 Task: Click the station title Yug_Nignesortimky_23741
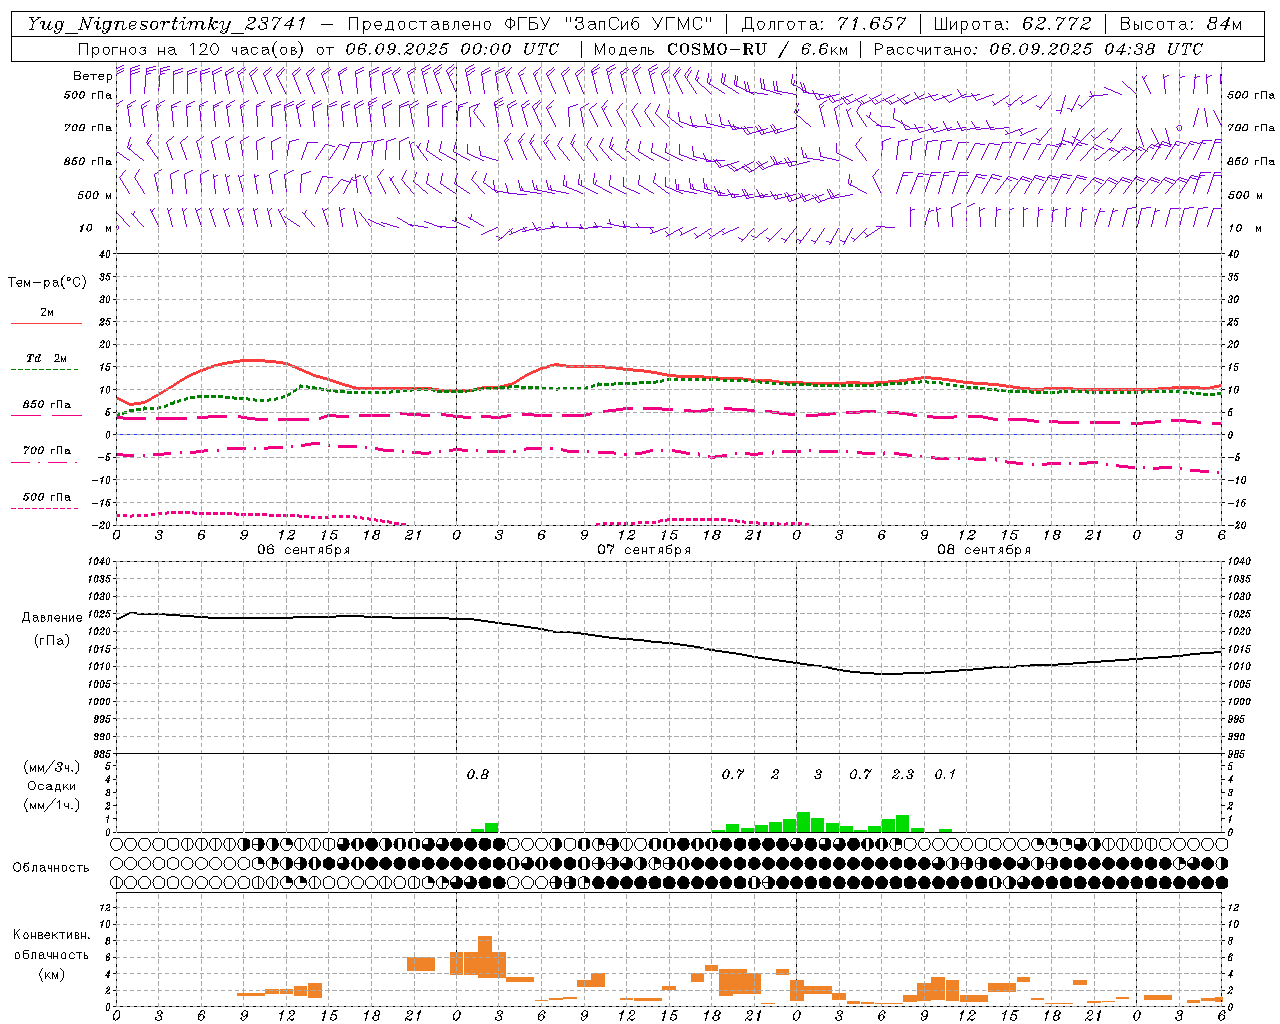click(167, 25)
